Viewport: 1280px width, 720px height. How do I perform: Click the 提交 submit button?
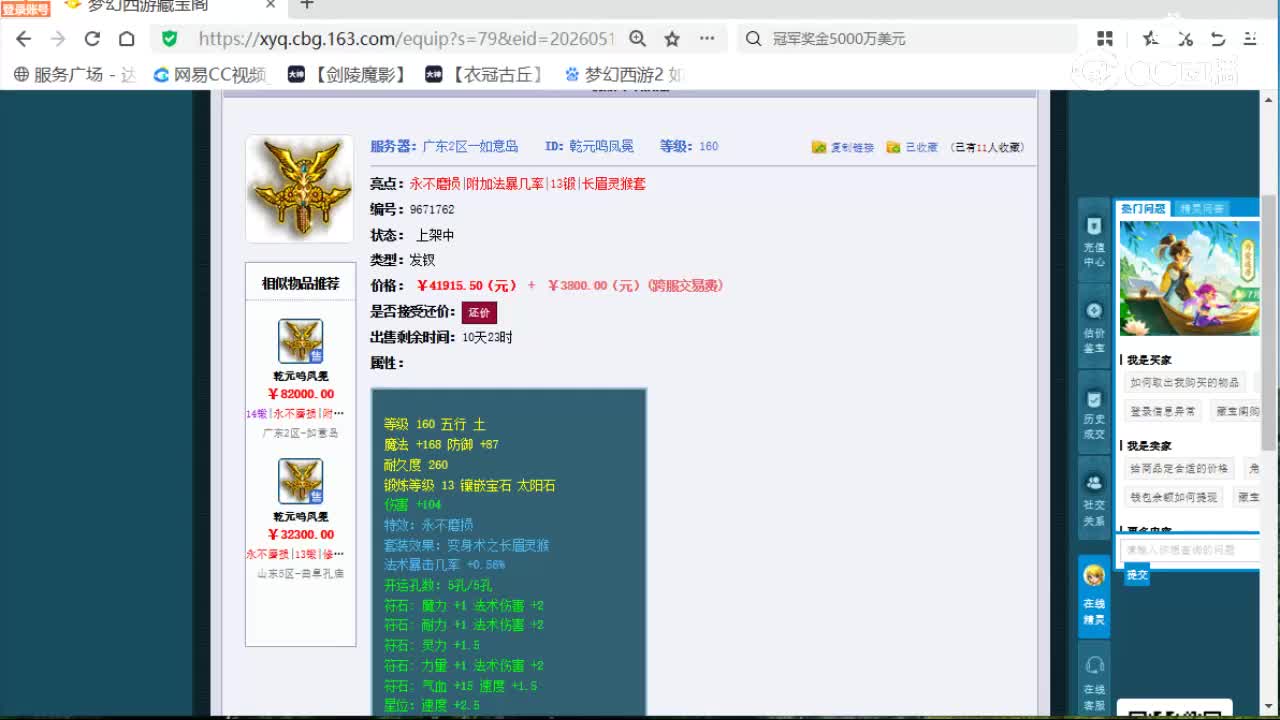(1137, 575)
